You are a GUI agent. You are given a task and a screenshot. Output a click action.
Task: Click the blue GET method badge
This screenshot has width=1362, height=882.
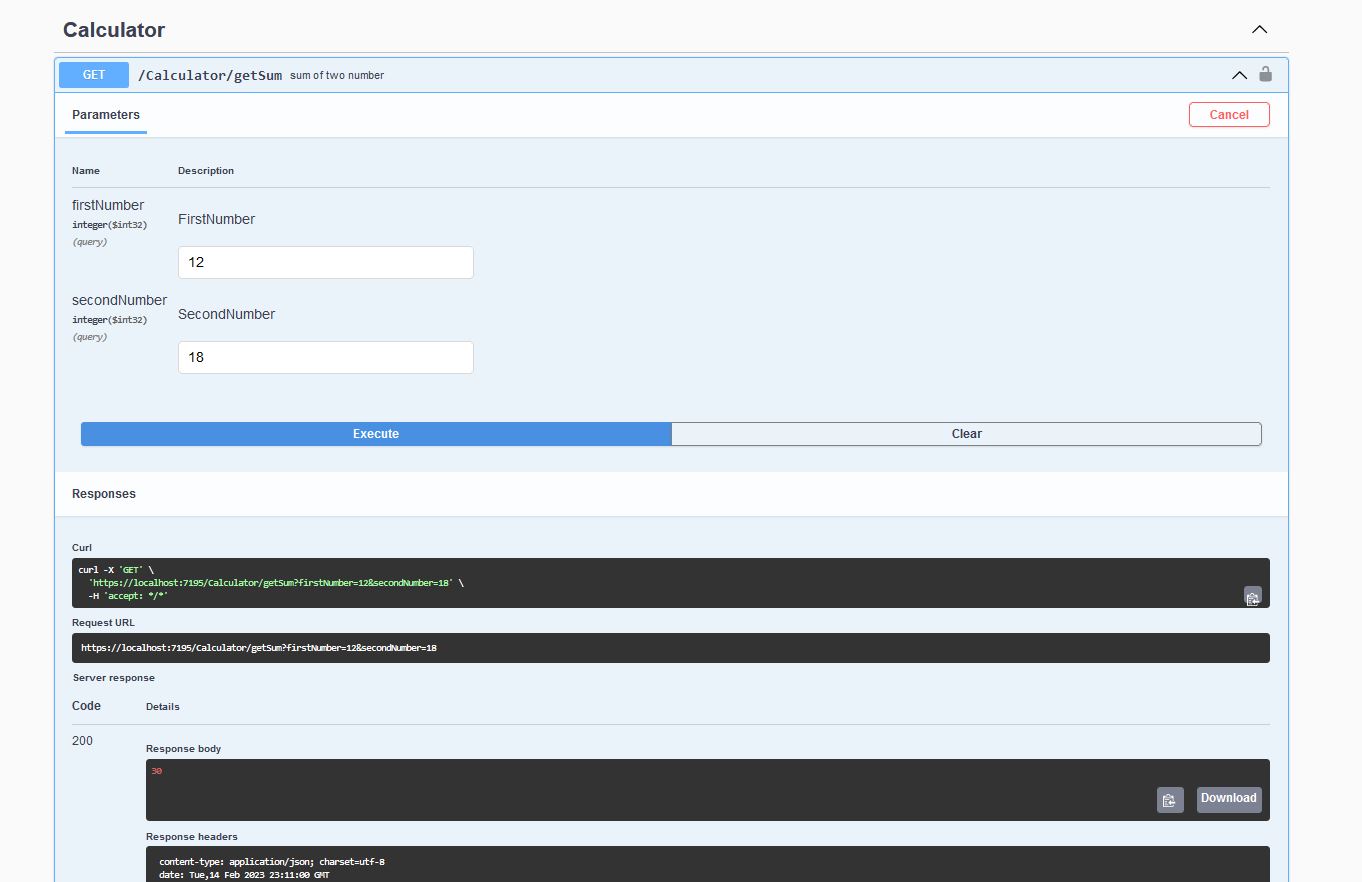click(93, 74)
